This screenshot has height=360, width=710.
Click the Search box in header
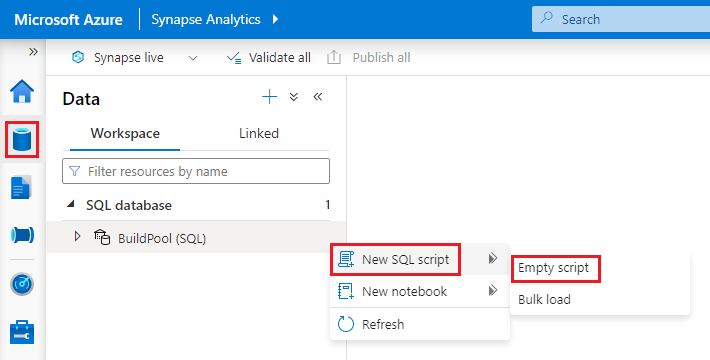coord(621,19)
